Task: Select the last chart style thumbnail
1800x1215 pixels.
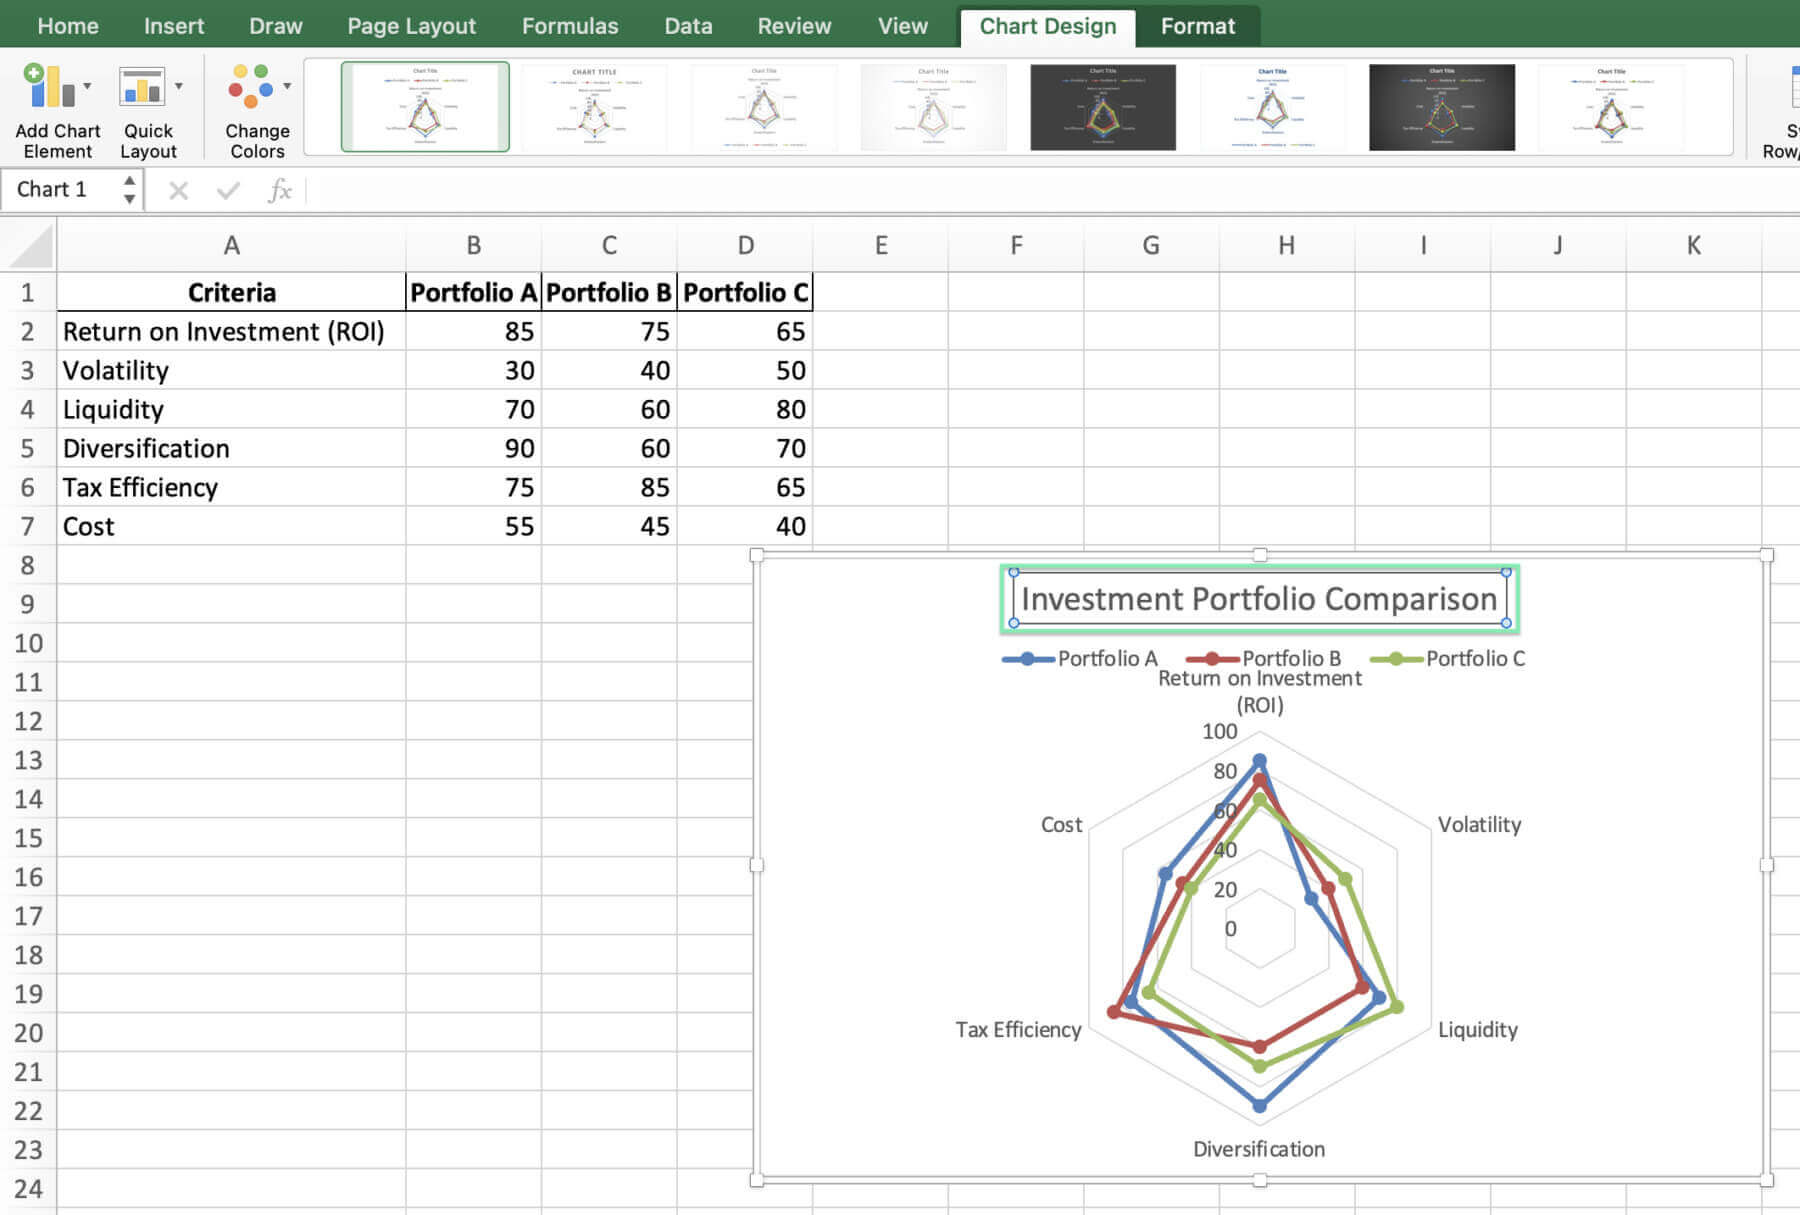Action: [1611, 107]
